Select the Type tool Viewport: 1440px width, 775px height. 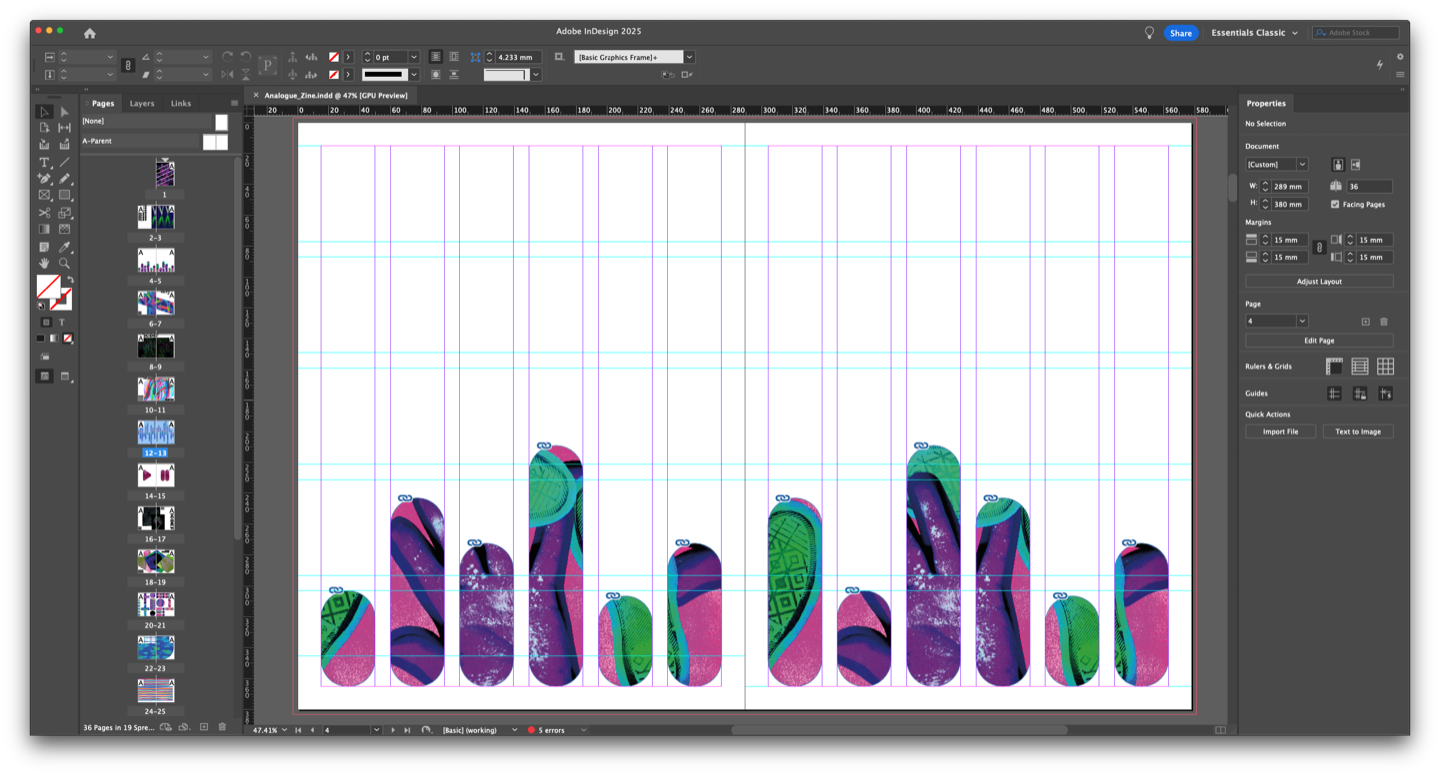pyautogui.click(x=44, y=162)
